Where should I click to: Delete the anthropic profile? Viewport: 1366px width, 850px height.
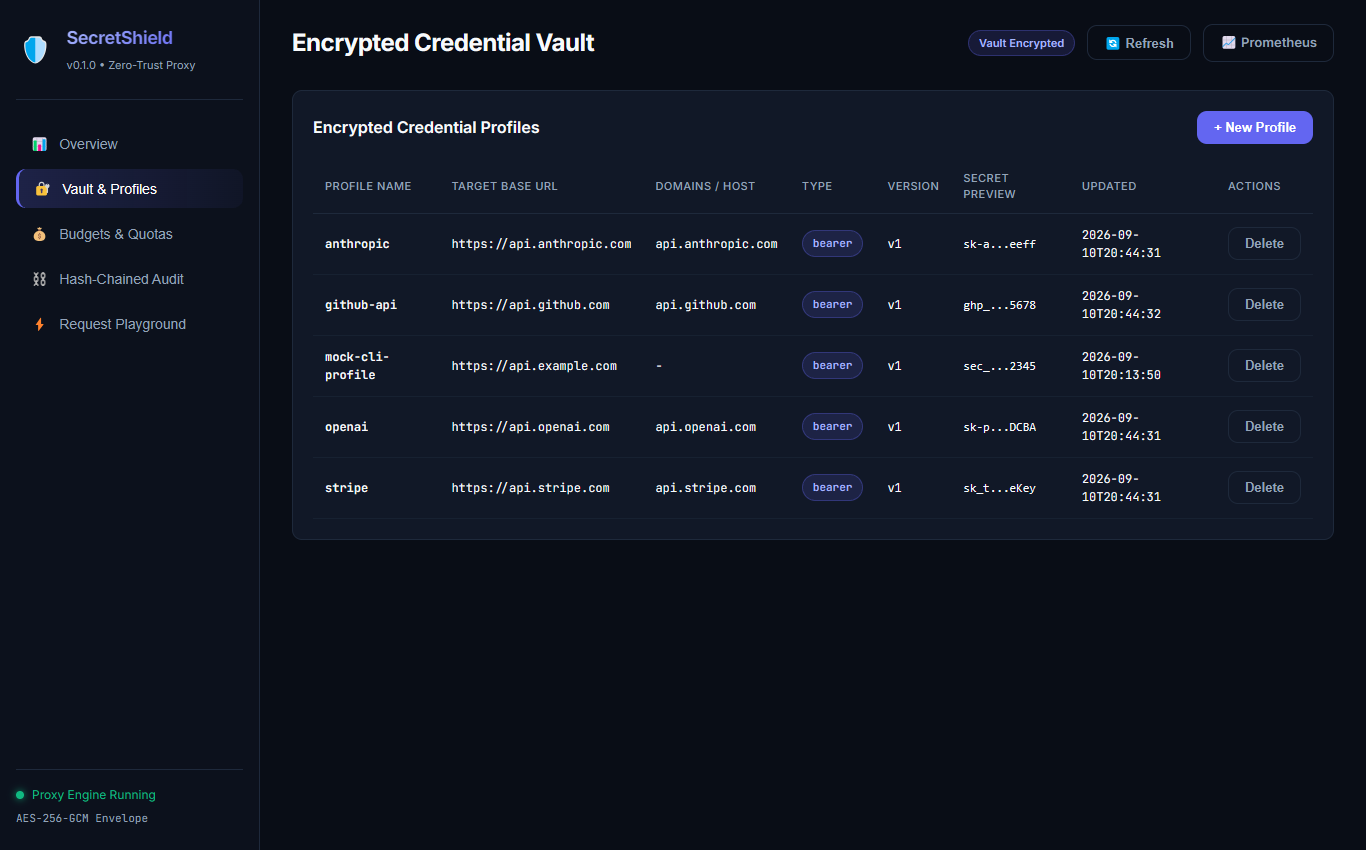[x=1264, y=244]
